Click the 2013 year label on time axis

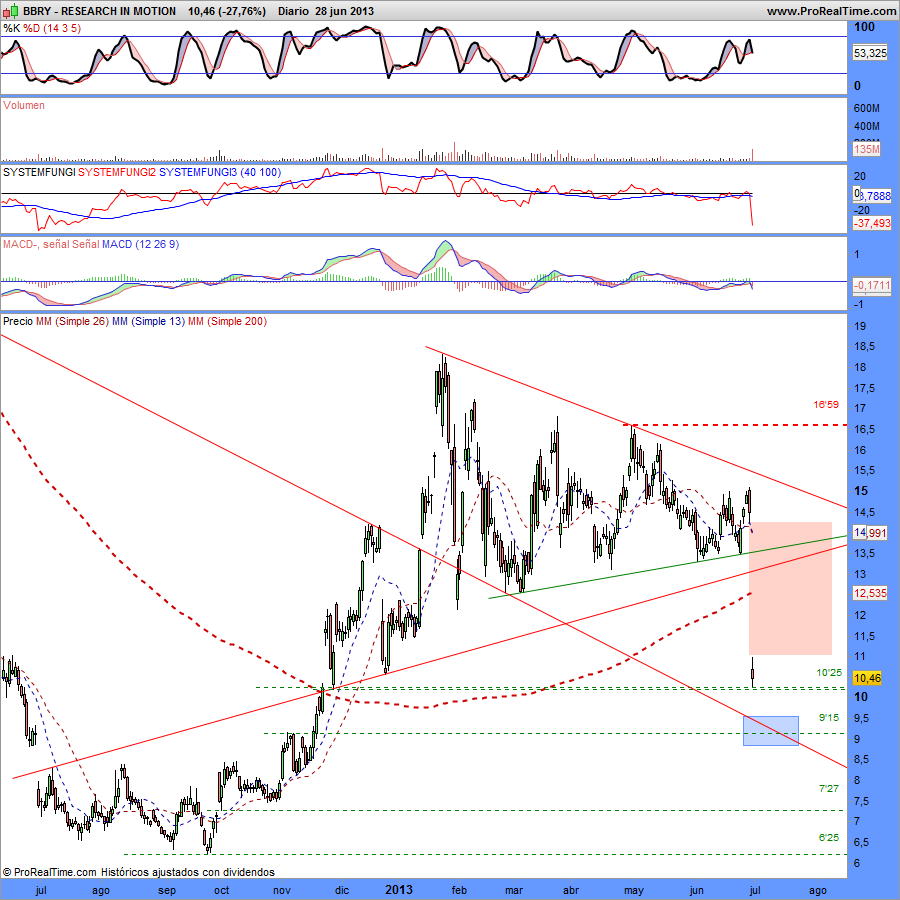[x=399, y=890]
